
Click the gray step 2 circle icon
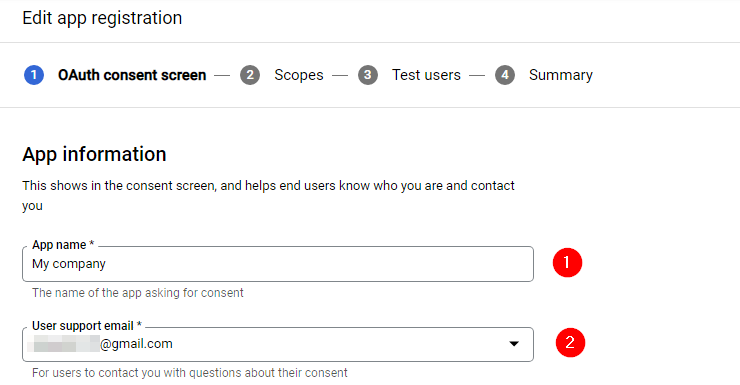250,75
